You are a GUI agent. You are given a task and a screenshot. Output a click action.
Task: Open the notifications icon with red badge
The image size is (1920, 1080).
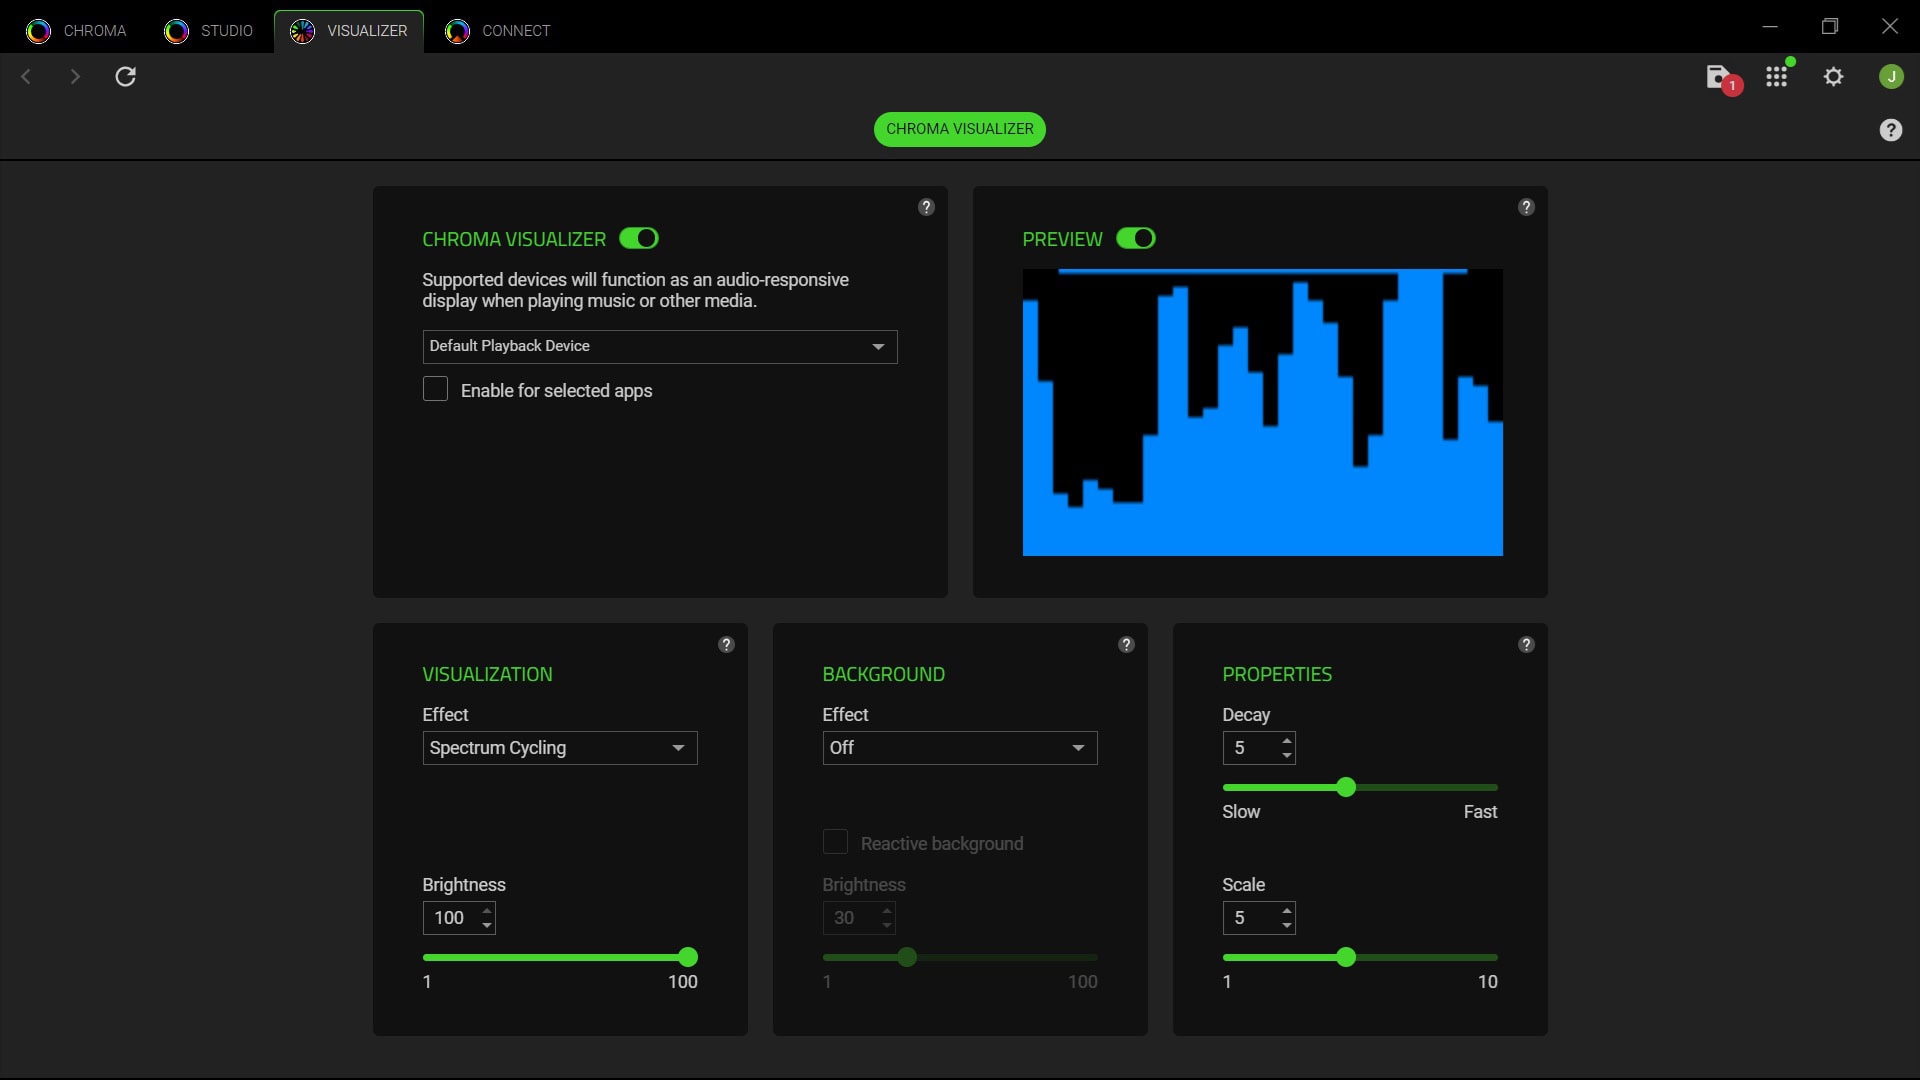pyautogui.click(x=1722, y=78)
